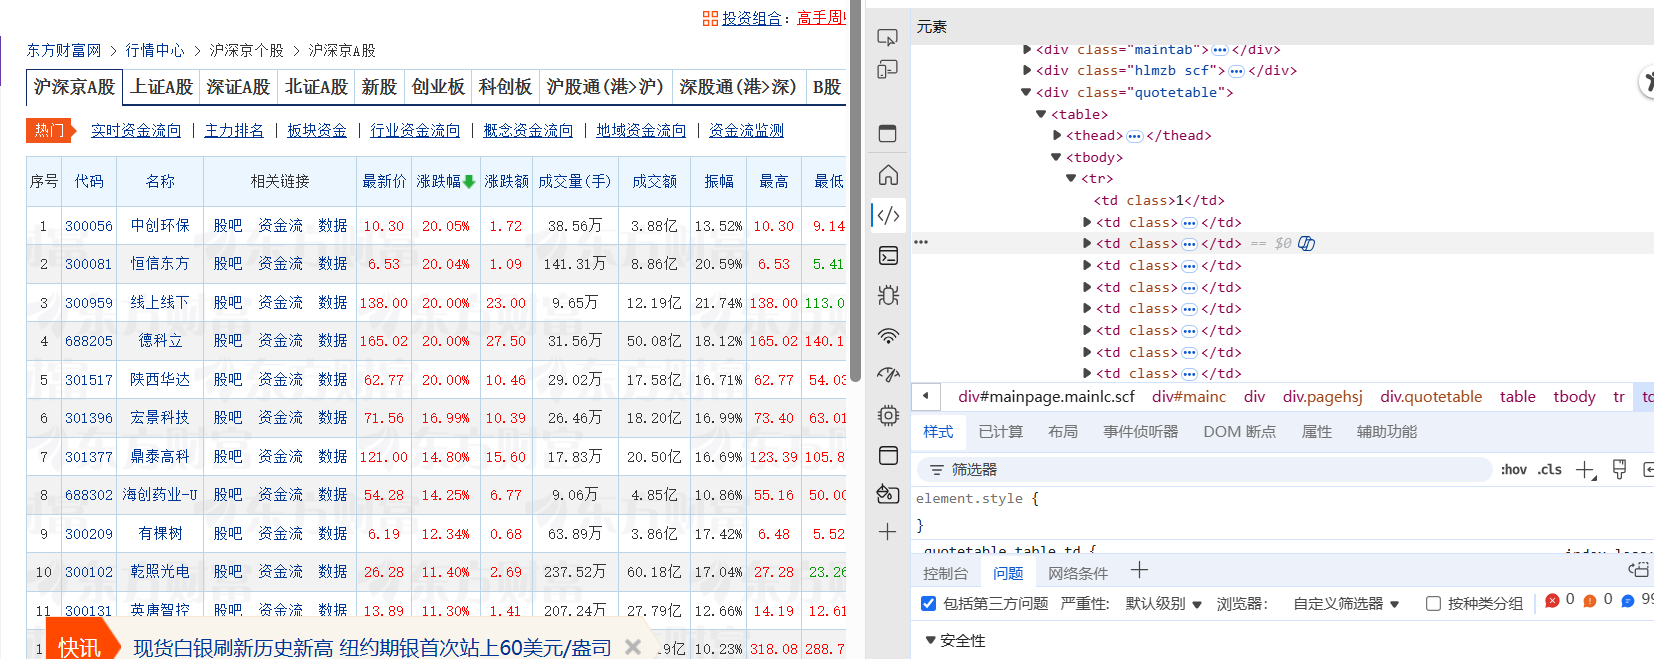
Task: Open the 自定义筛选器 browser dropdown
Action: tap(1346, 604)
